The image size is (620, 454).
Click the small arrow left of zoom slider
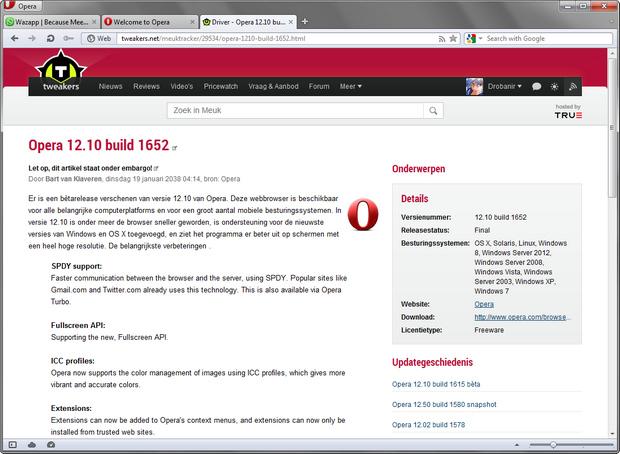516,445
